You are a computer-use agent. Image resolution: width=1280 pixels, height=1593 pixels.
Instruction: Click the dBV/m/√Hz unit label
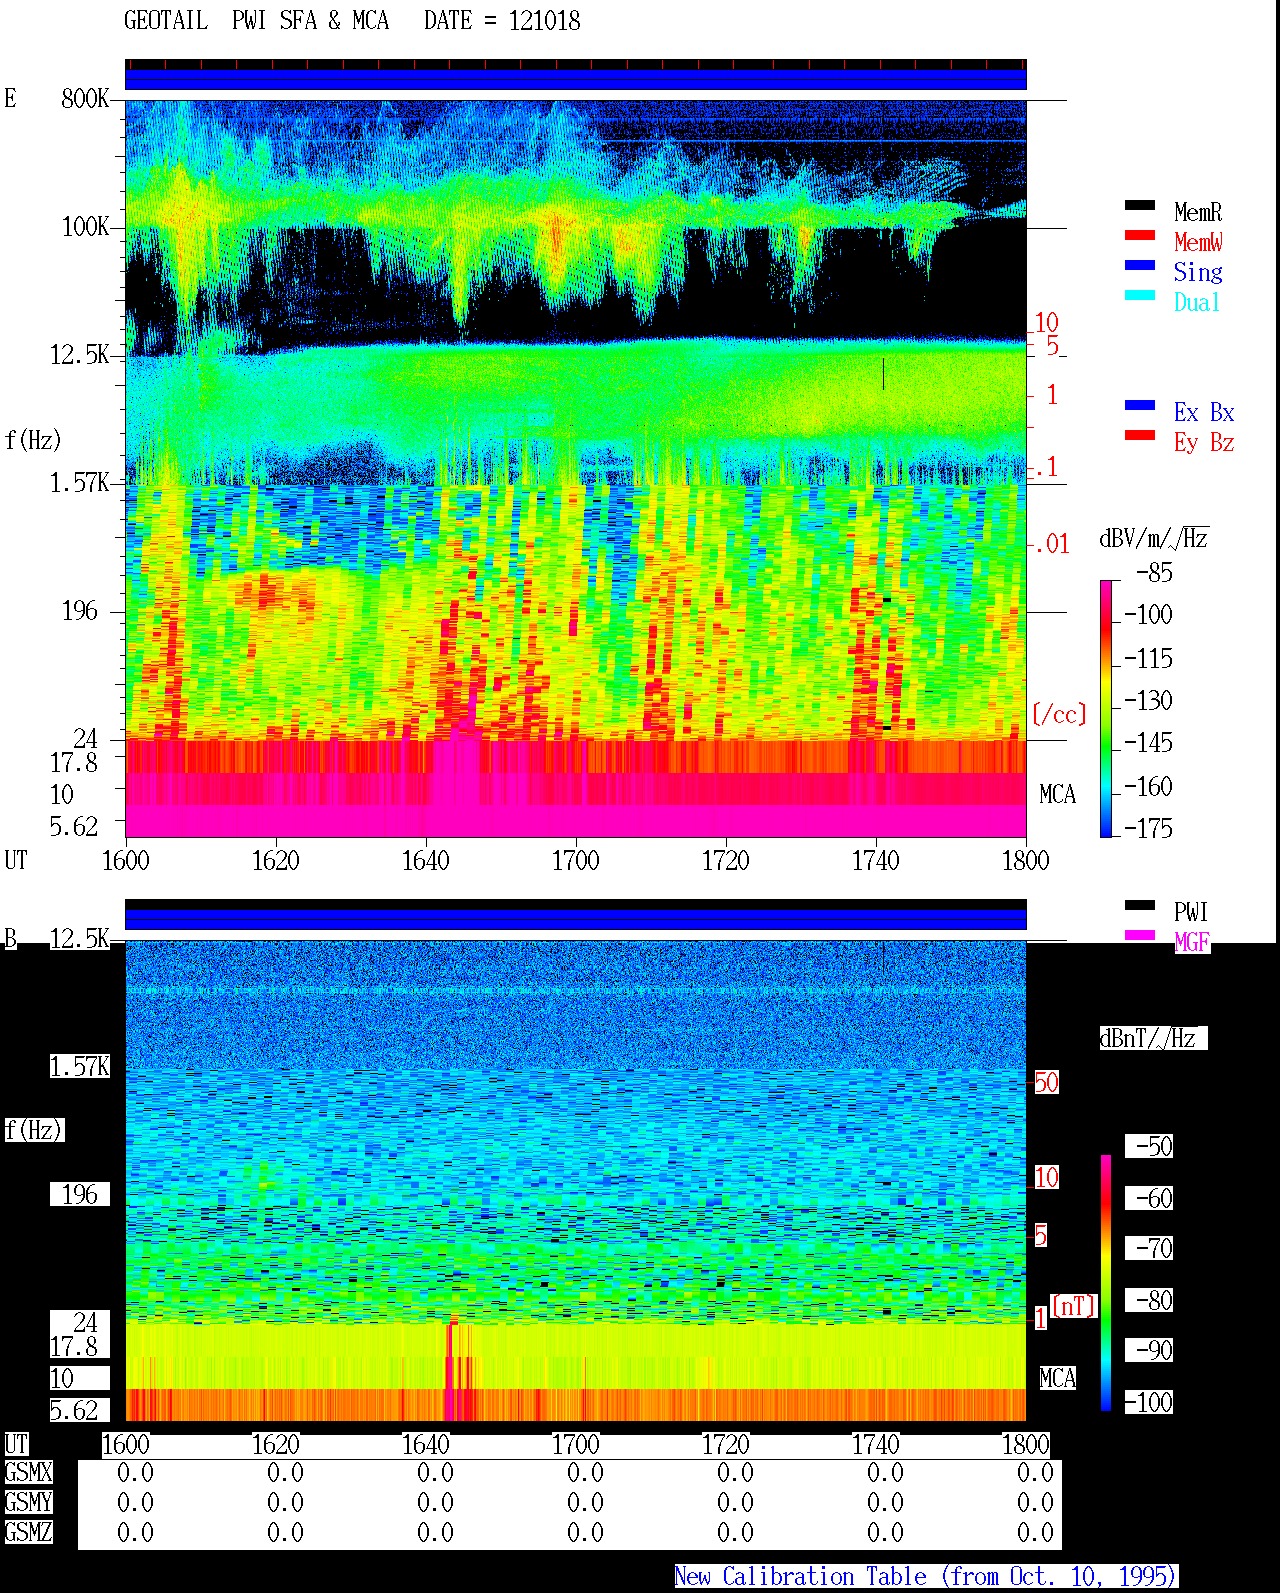click(1154, 538)
